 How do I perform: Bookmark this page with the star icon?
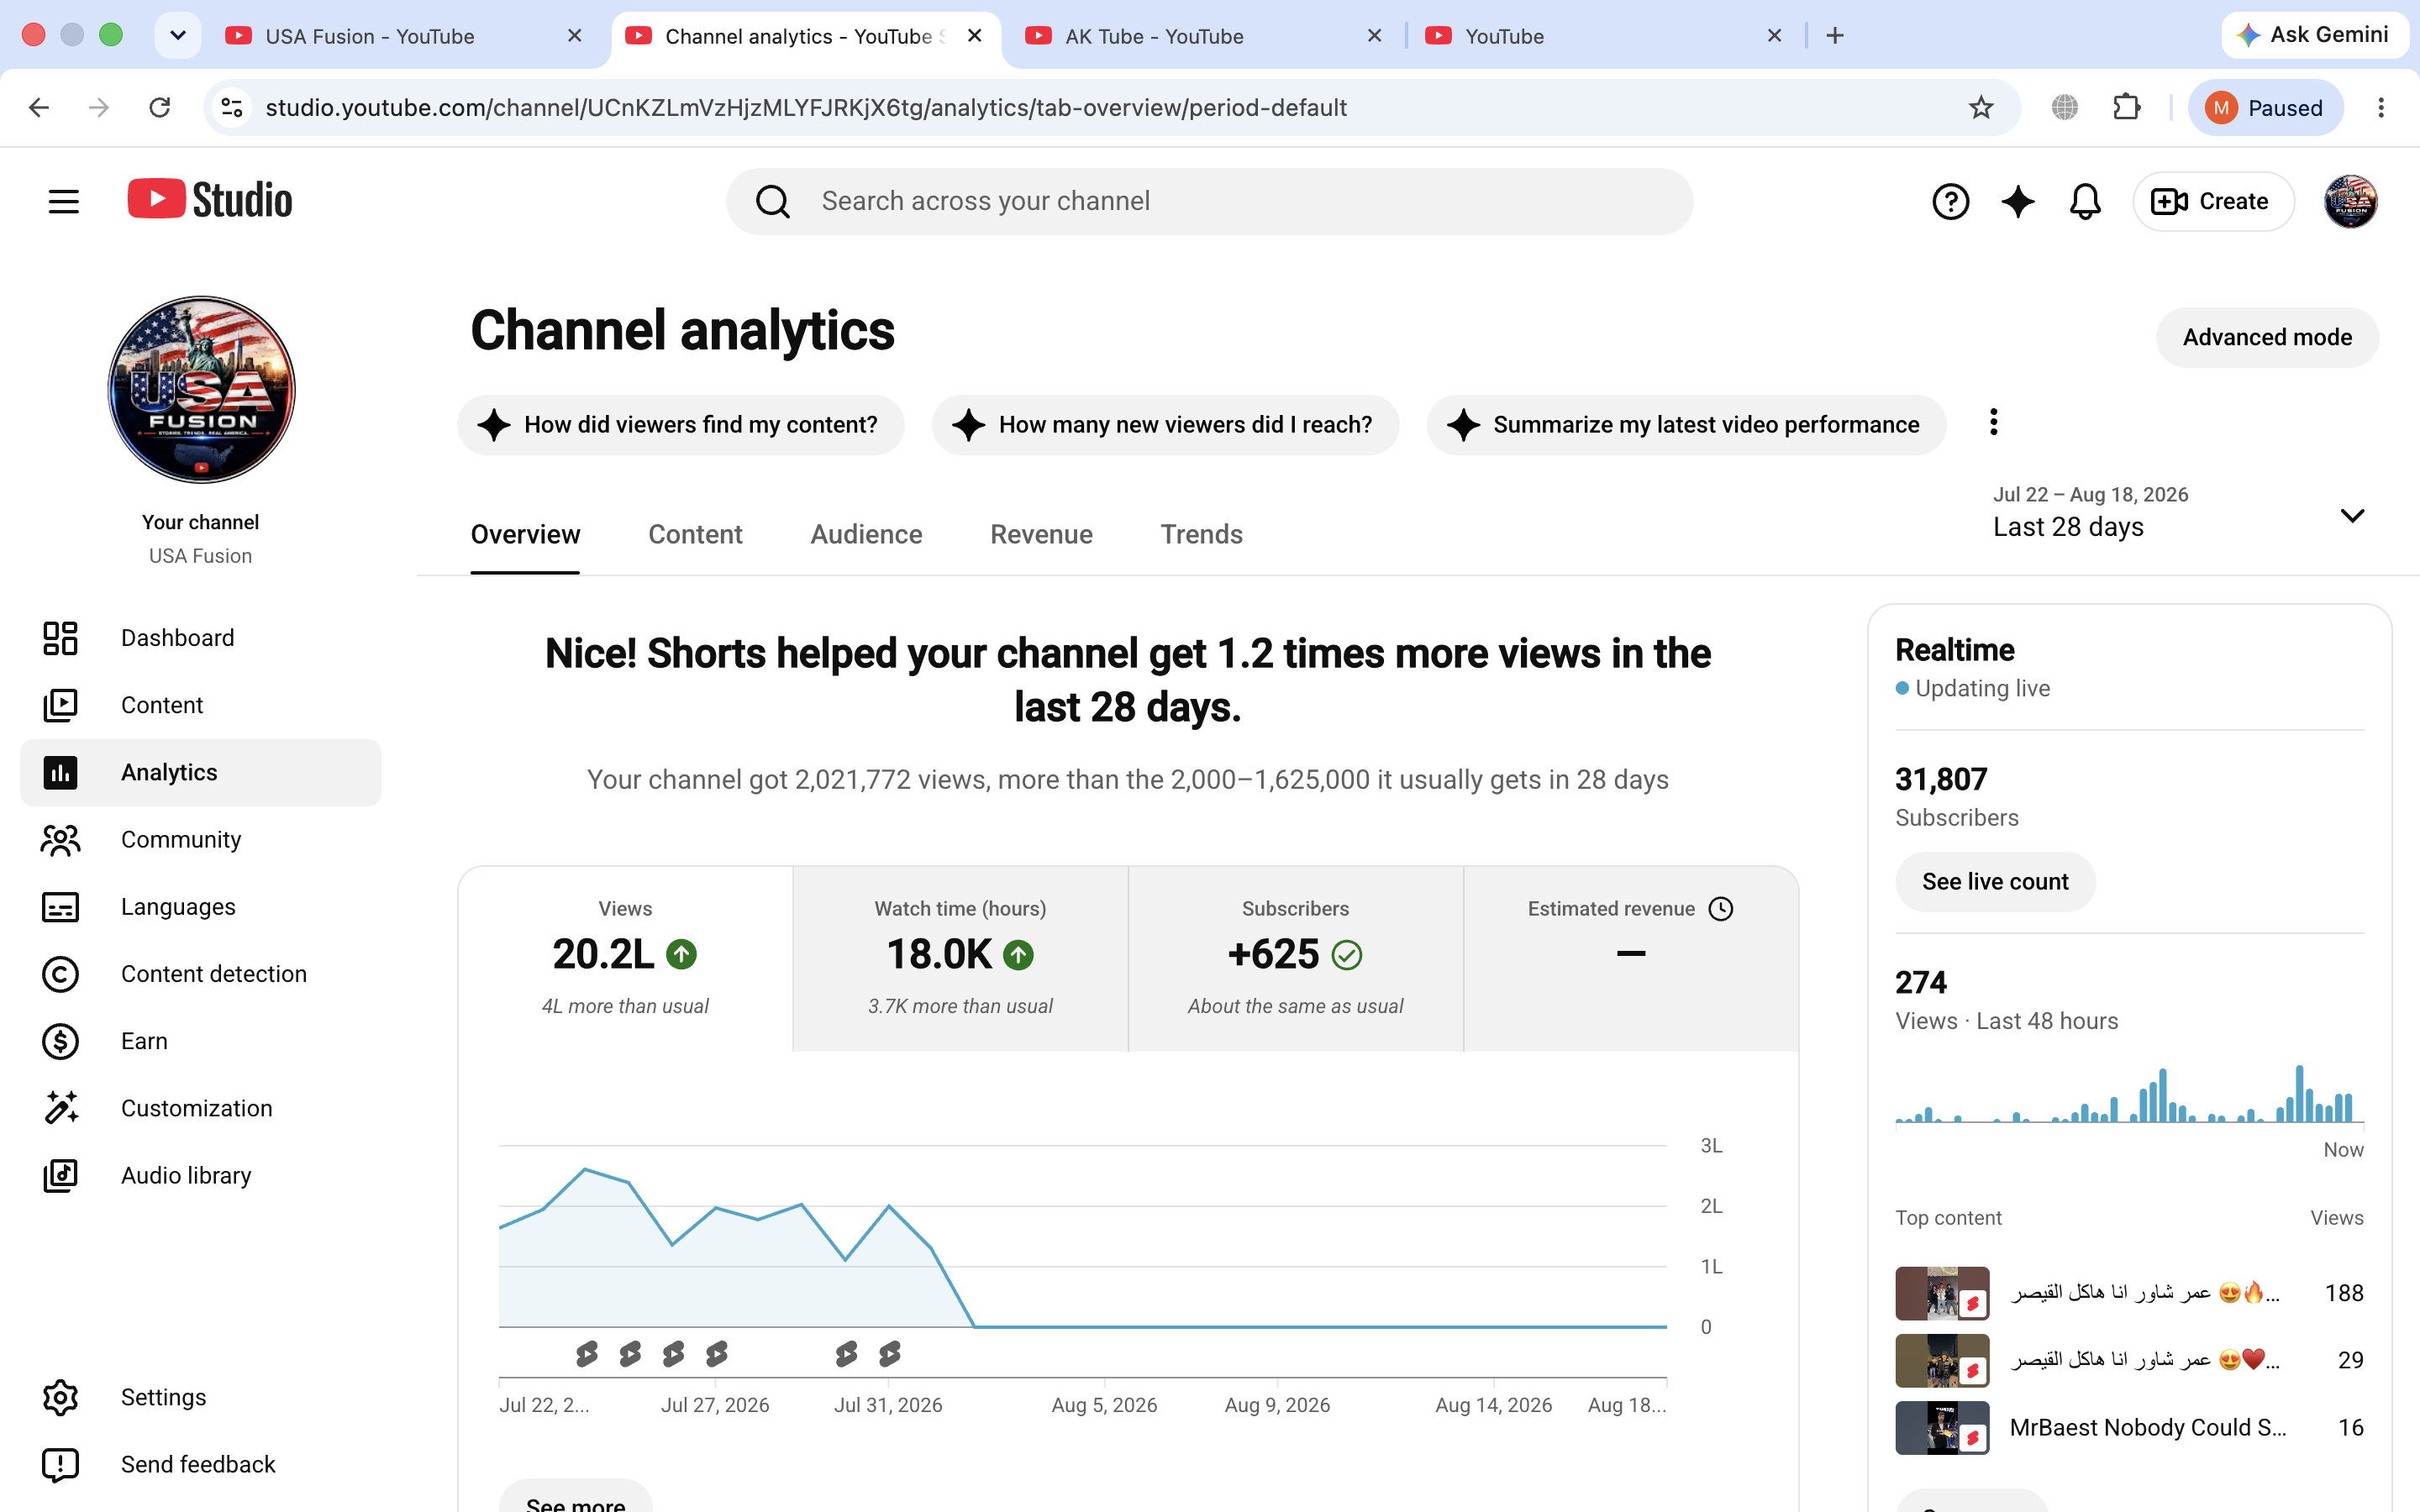[1980, 107]
